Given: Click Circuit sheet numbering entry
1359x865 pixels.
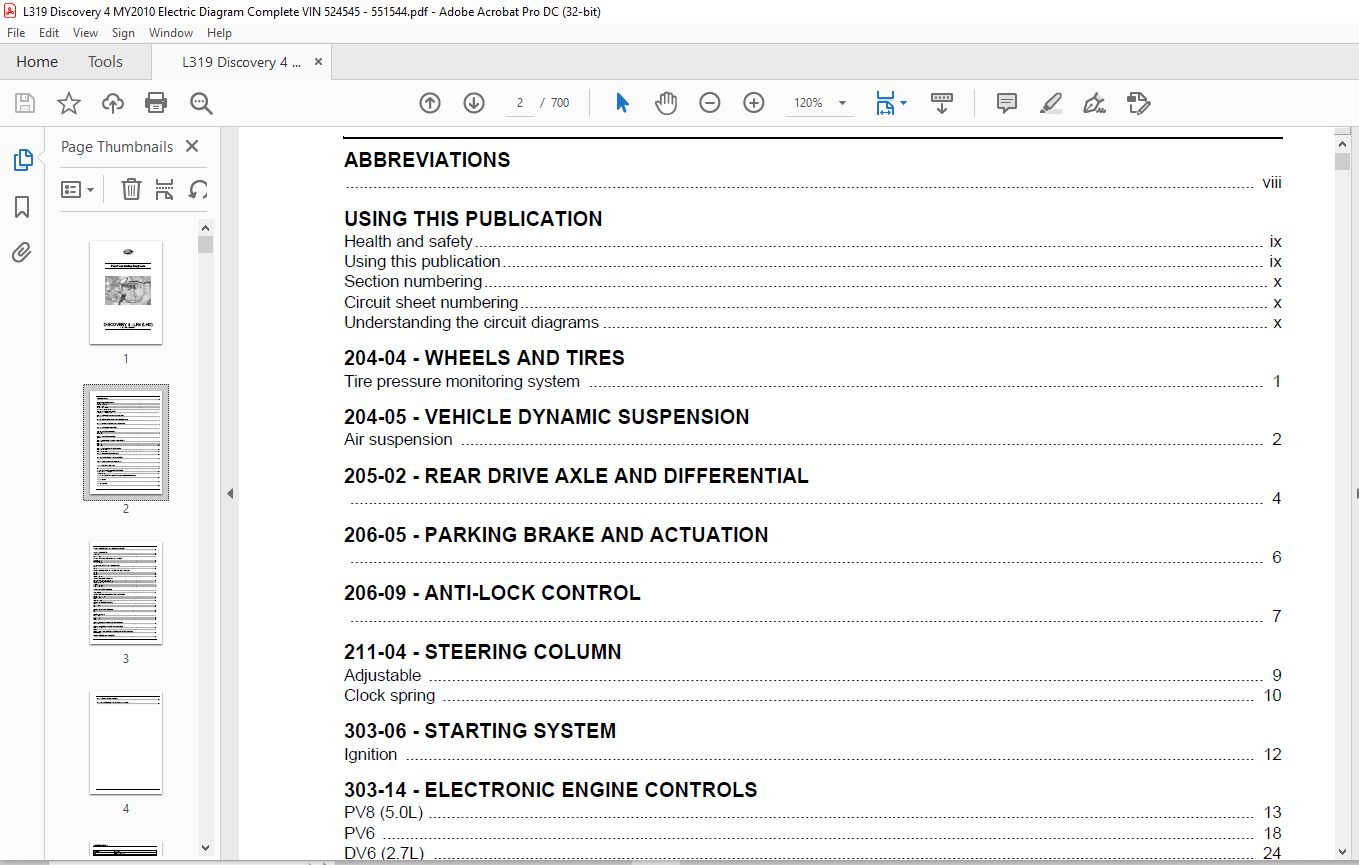Looking at the screenshot, I should 813,302.
